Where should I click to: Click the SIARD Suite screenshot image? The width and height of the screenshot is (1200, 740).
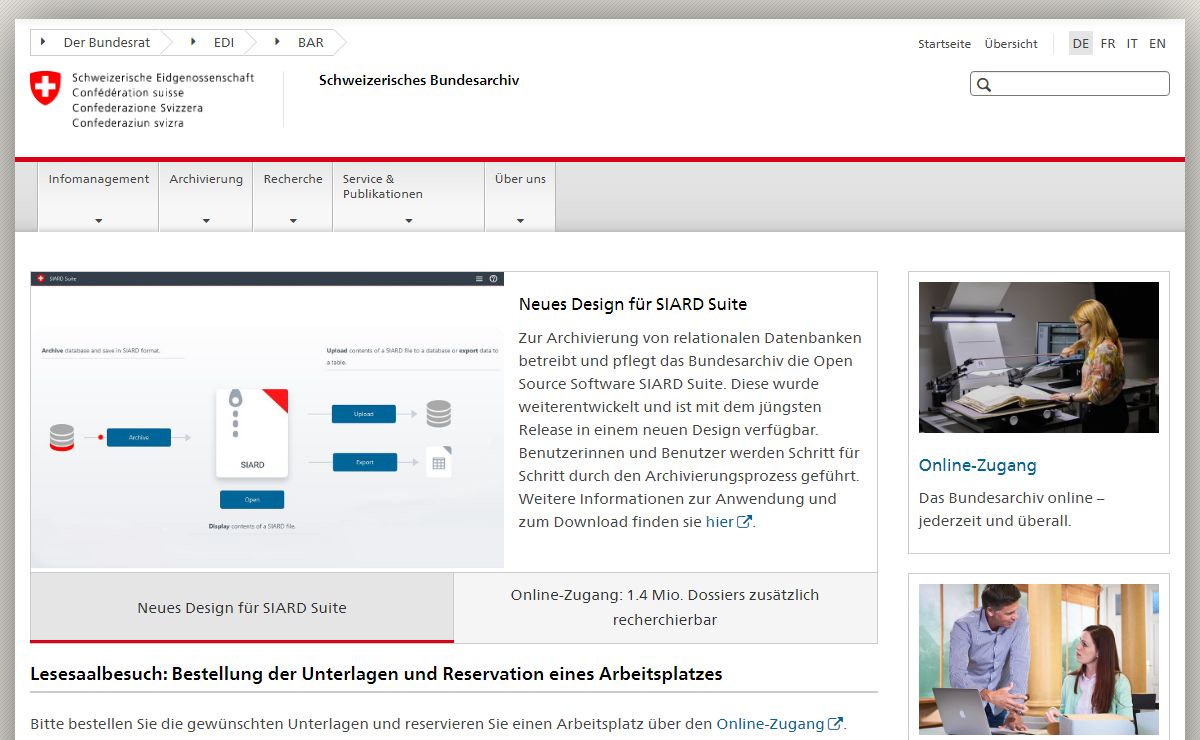[x=267, y=420]
